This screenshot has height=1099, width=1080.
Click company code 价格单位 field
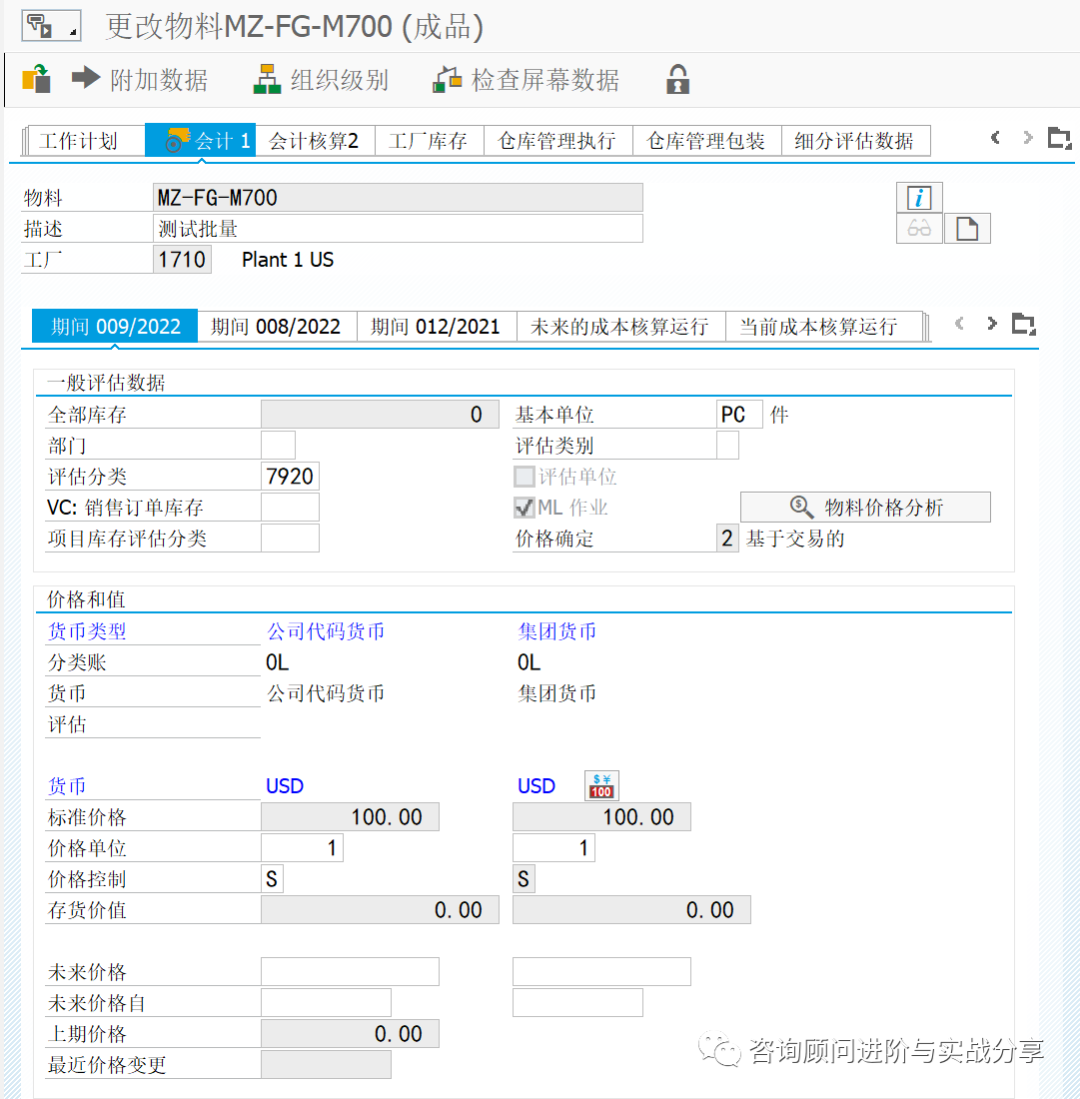click(x=302, y=847)
